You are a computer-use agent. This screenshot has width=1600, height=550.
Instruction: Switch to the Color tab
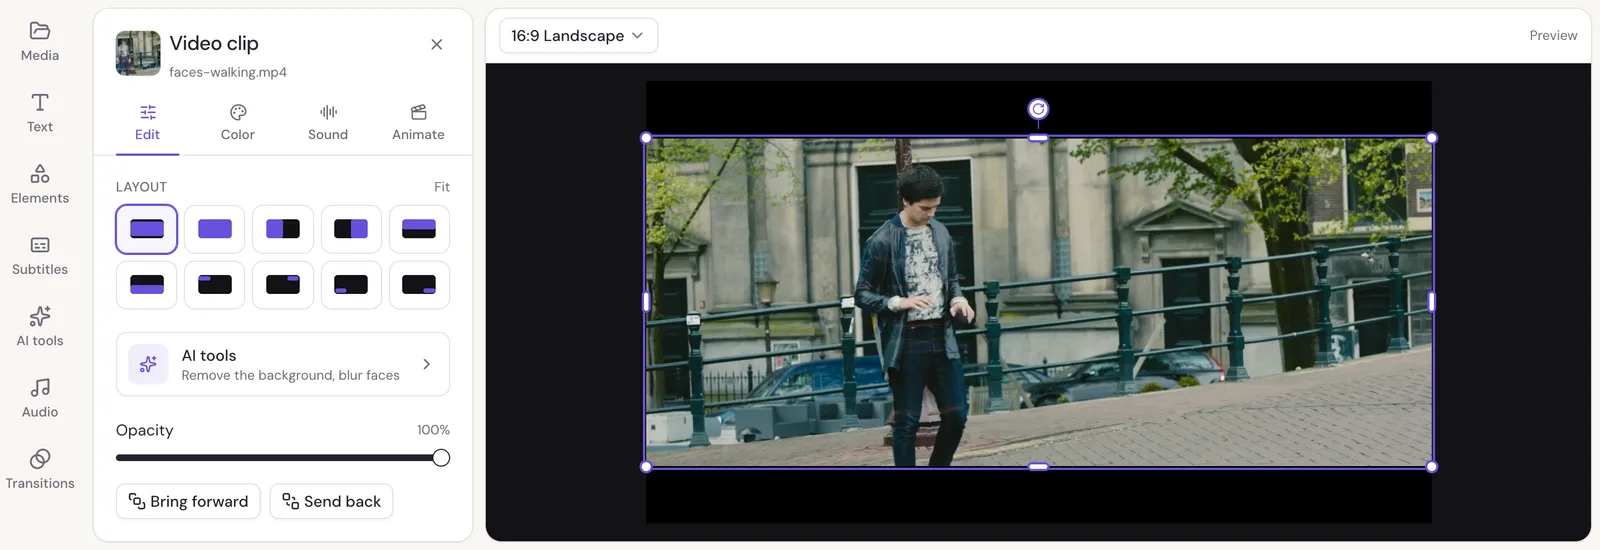(x=238, y=123)
